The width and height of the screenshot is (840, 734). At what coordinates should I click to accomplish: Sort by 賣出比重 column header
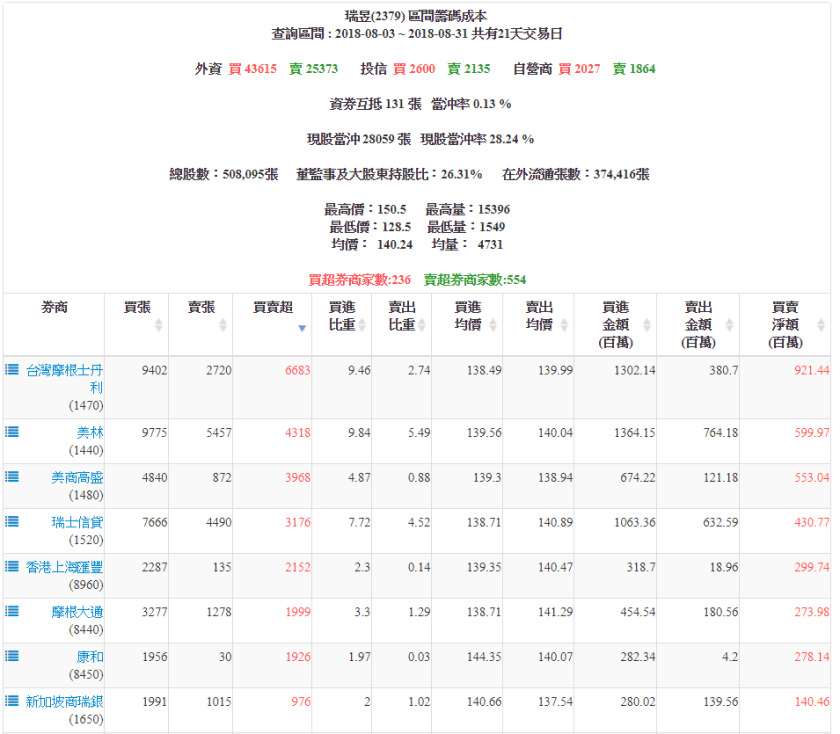click(402, 324)
